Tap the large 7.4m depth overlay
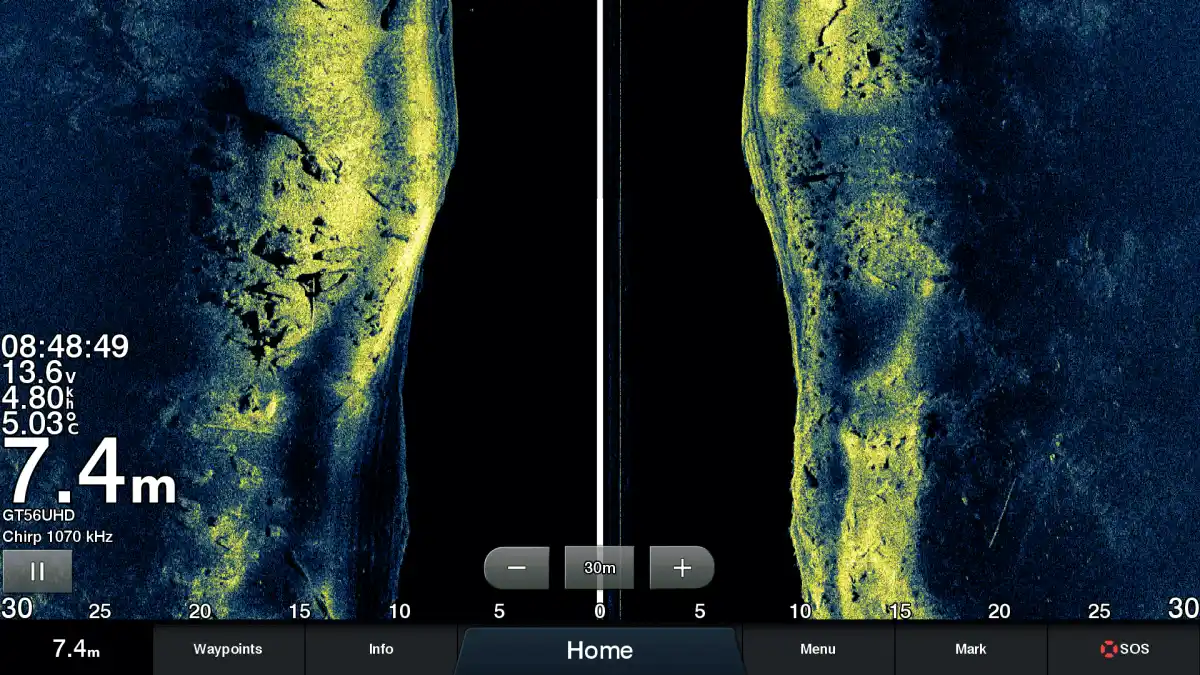Screen dimensions: 1200x675 click(92, 474)
